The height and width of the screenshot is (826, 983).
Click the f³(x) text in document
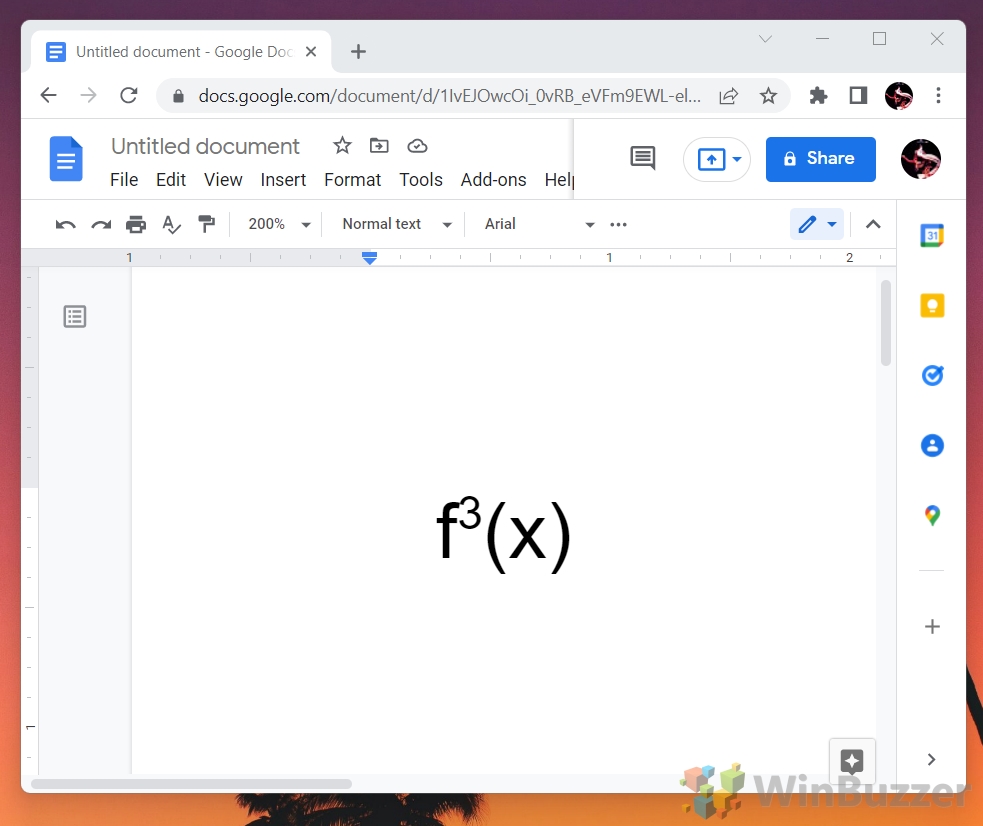coord(503,534)
